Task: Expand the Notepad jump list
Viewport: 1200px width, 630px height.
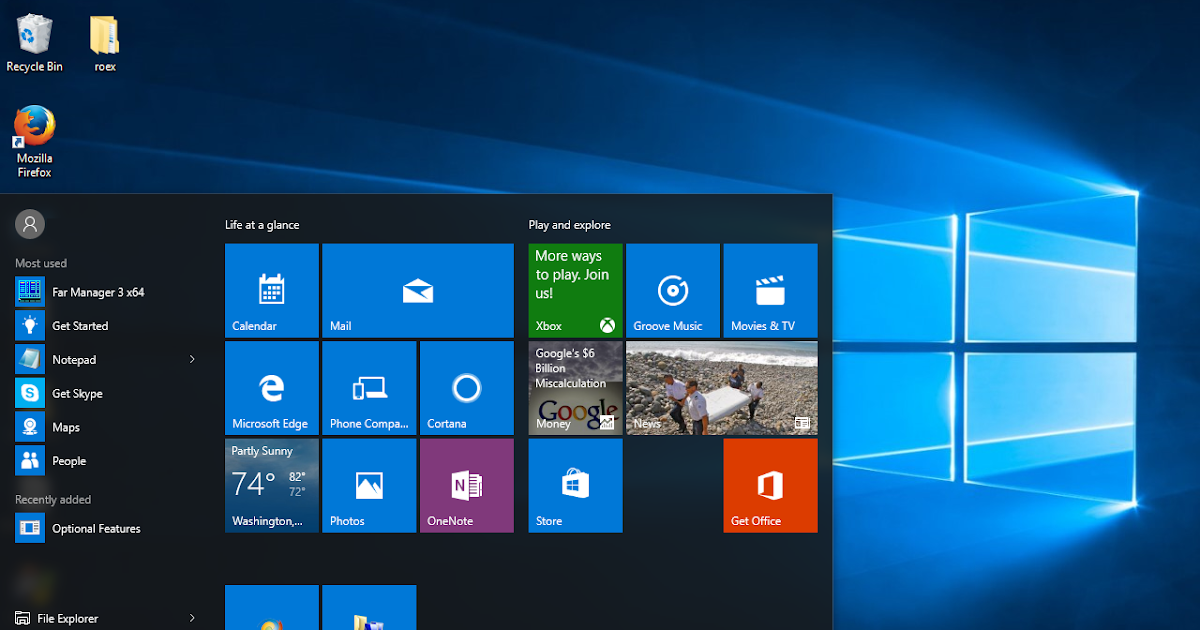Action: point(192,359)
